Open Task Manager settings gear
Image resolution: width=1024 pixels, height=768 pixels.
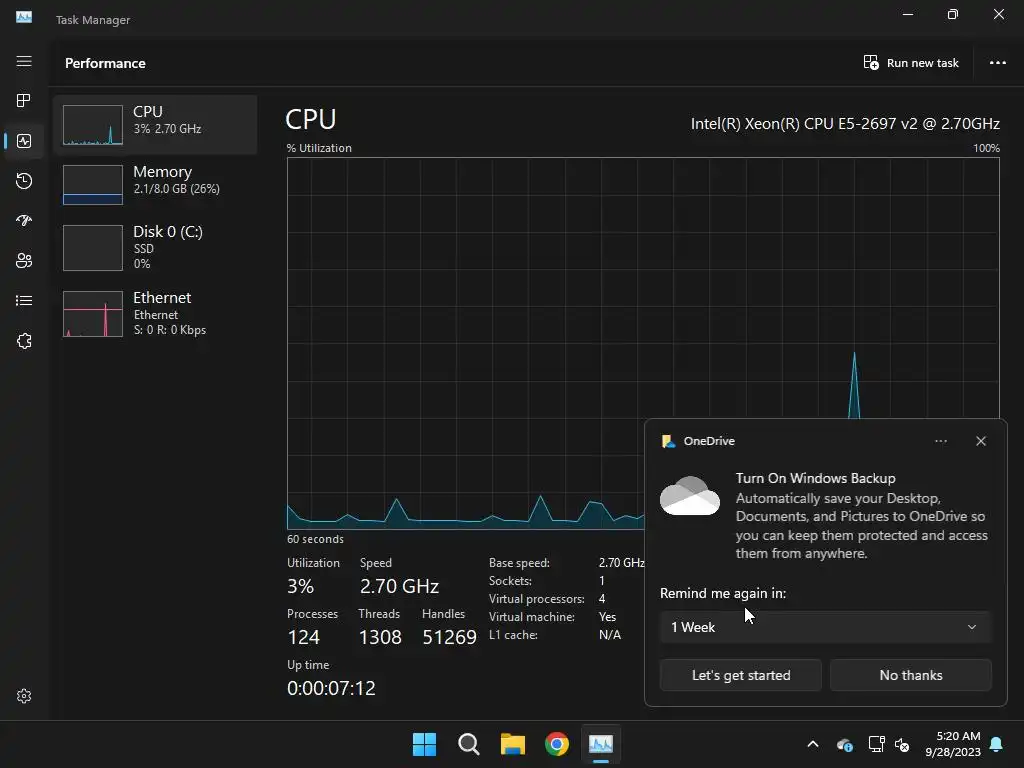(24, 696)
